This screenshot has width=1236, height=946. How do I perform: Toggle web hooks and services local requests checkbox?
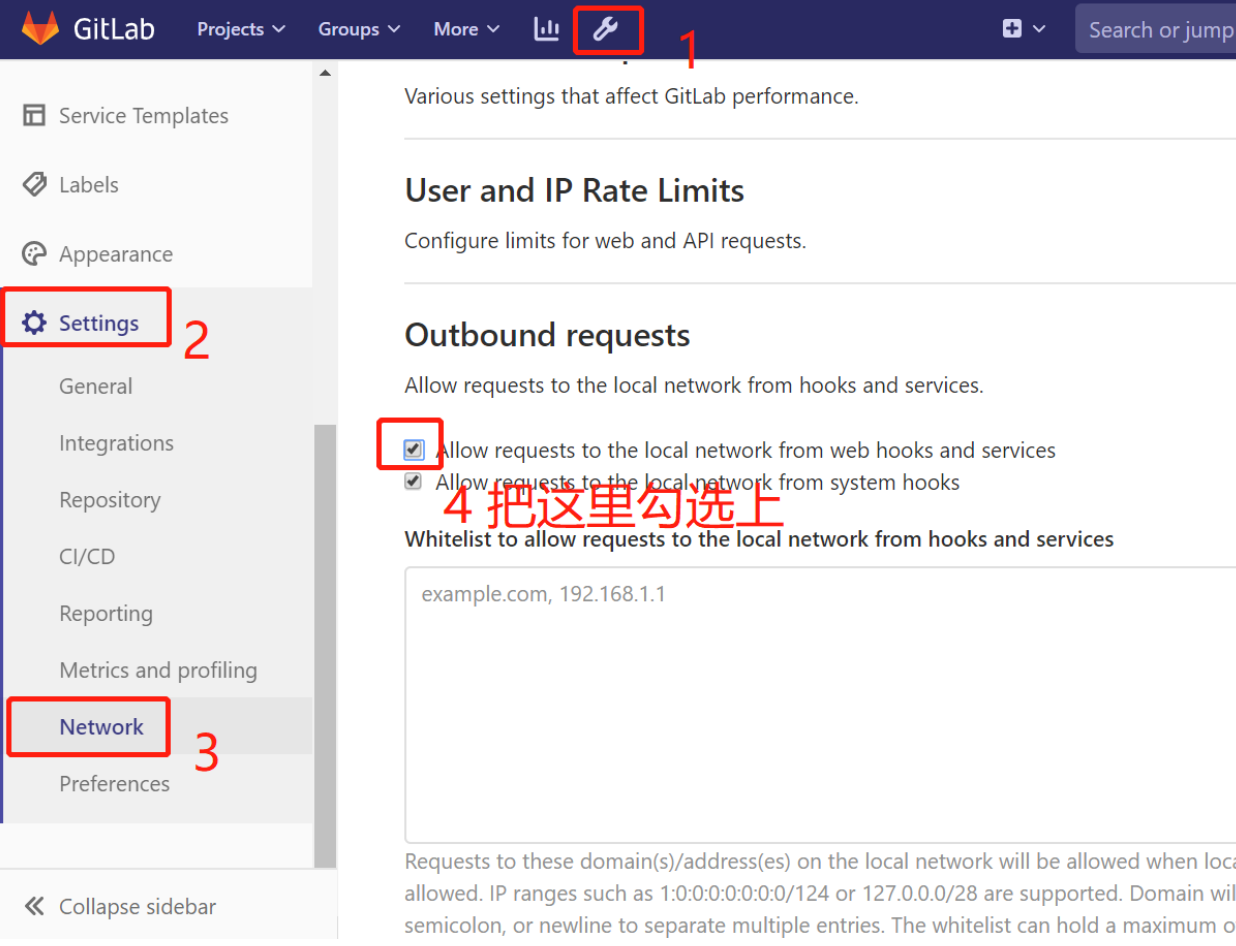pyautogui.click(x=413, y=450)
